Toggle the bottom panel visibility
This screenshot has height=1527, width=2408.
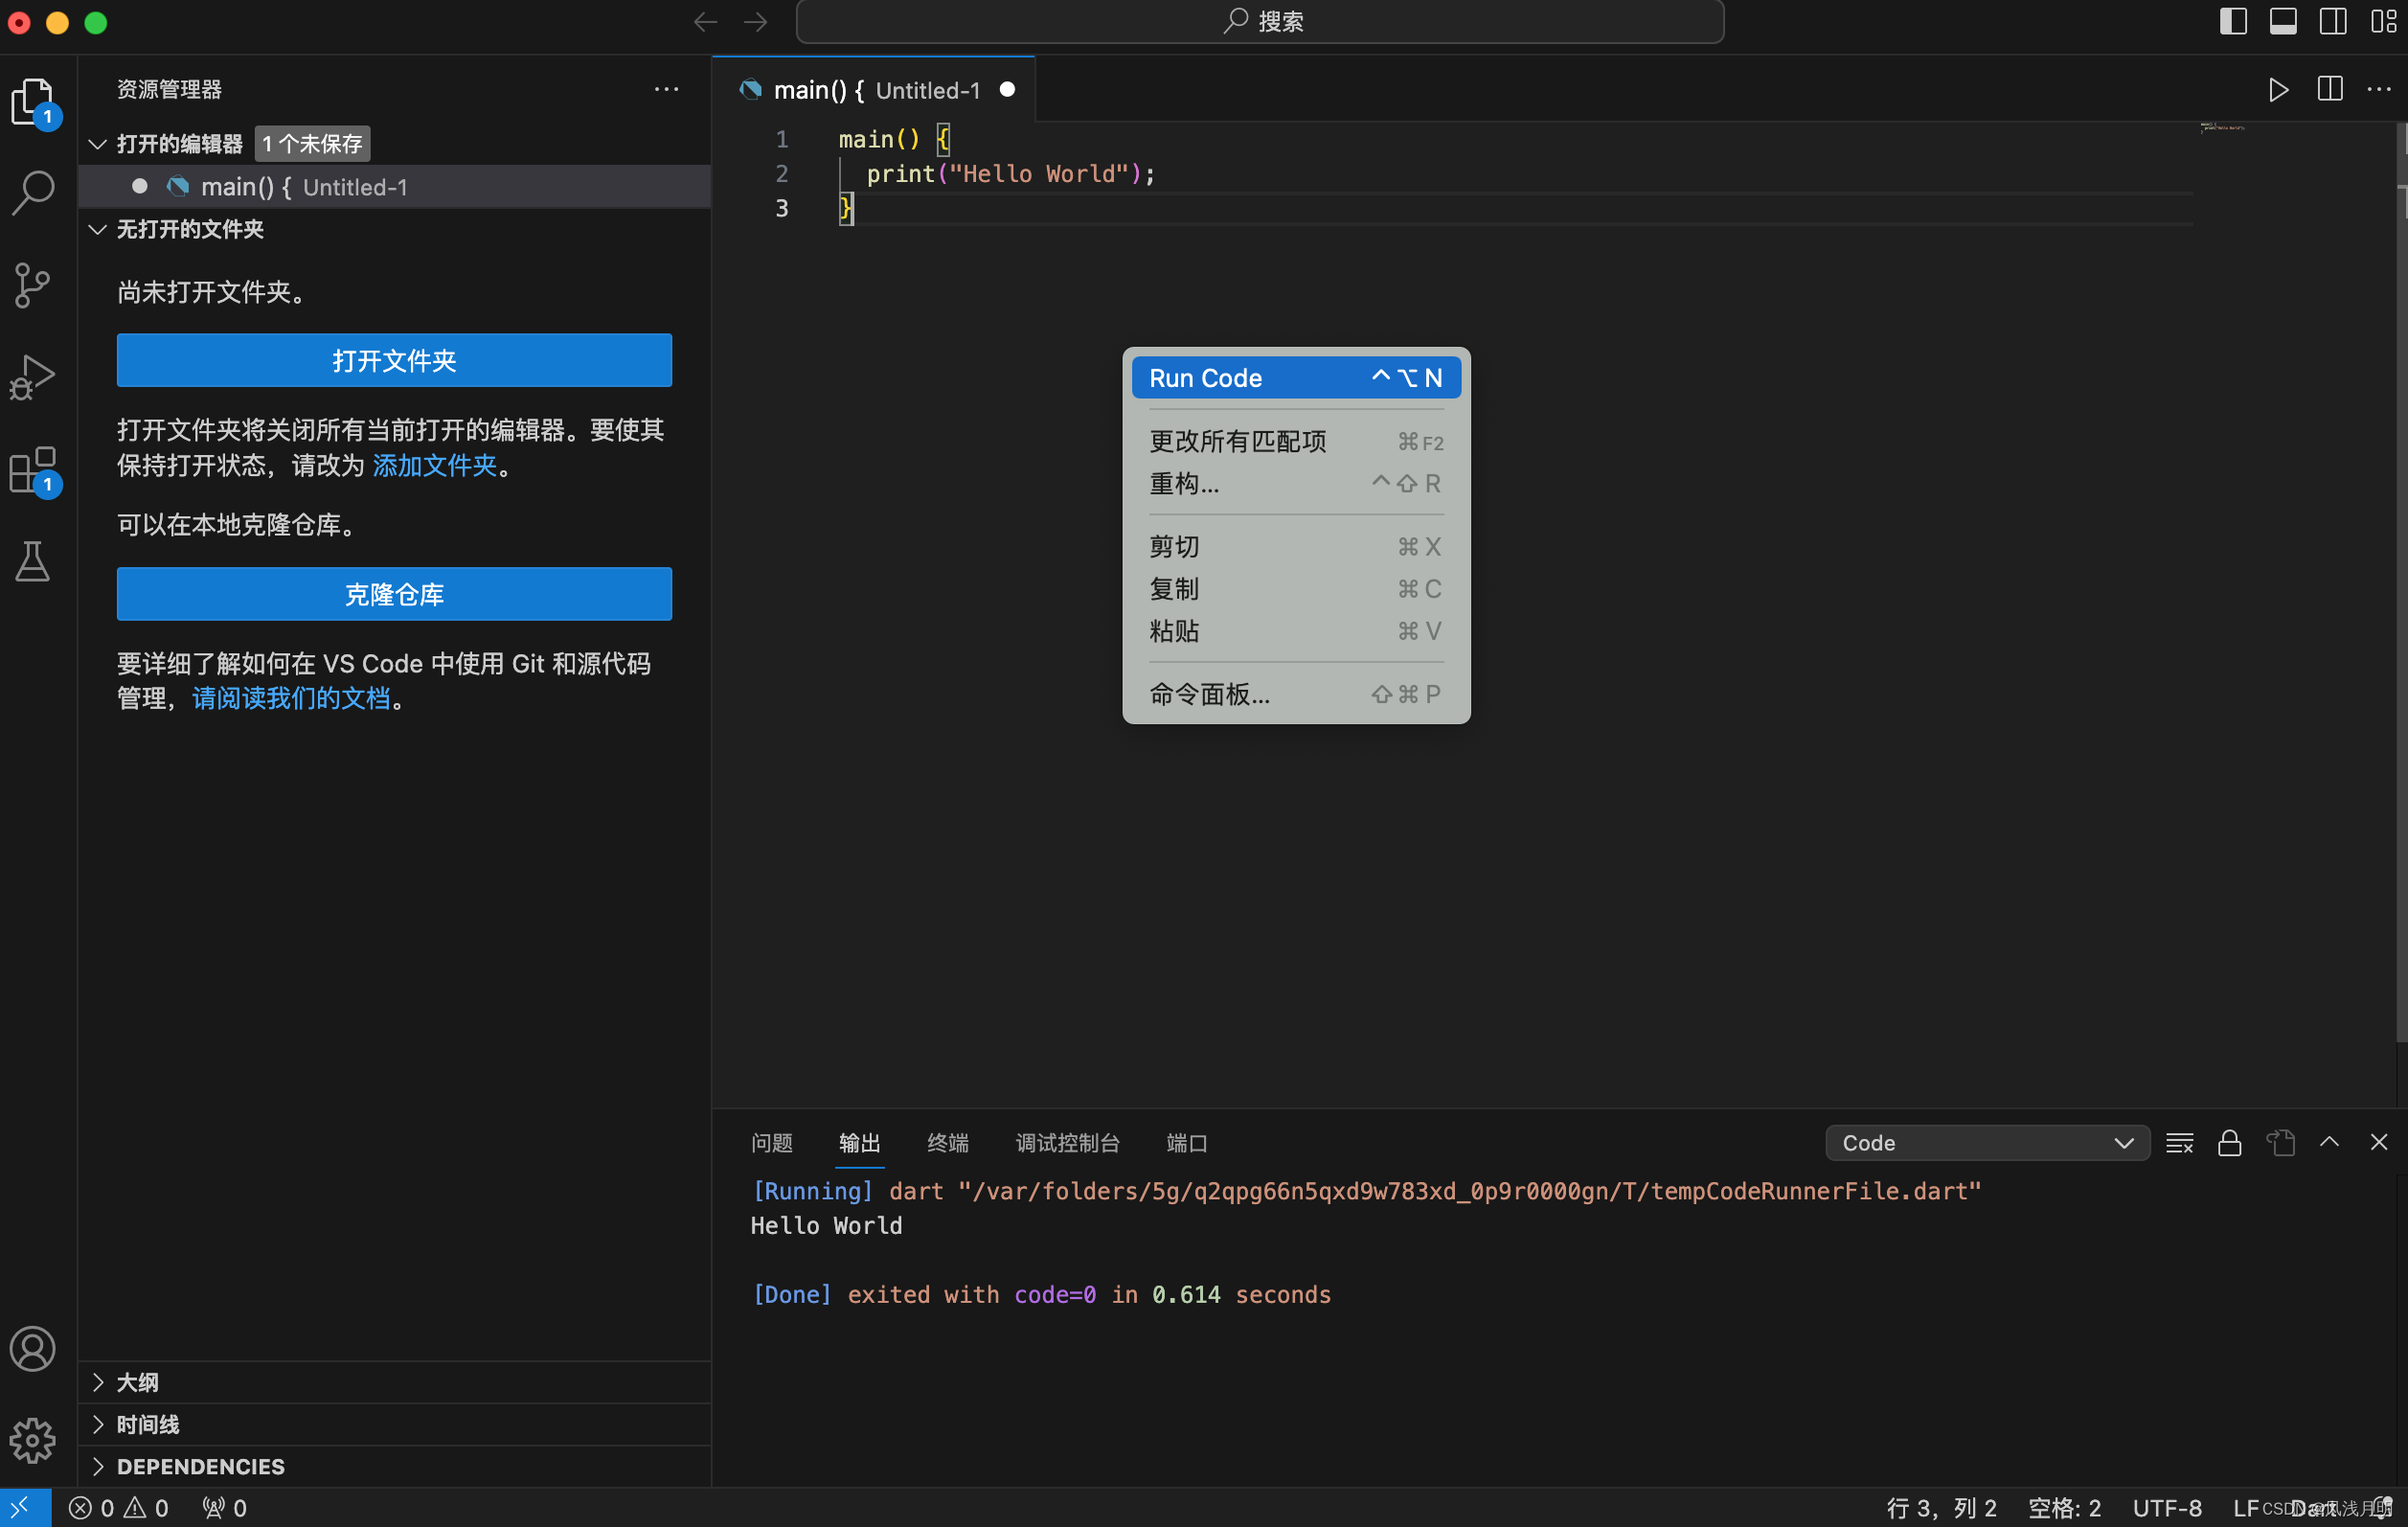click(2283, 21)
